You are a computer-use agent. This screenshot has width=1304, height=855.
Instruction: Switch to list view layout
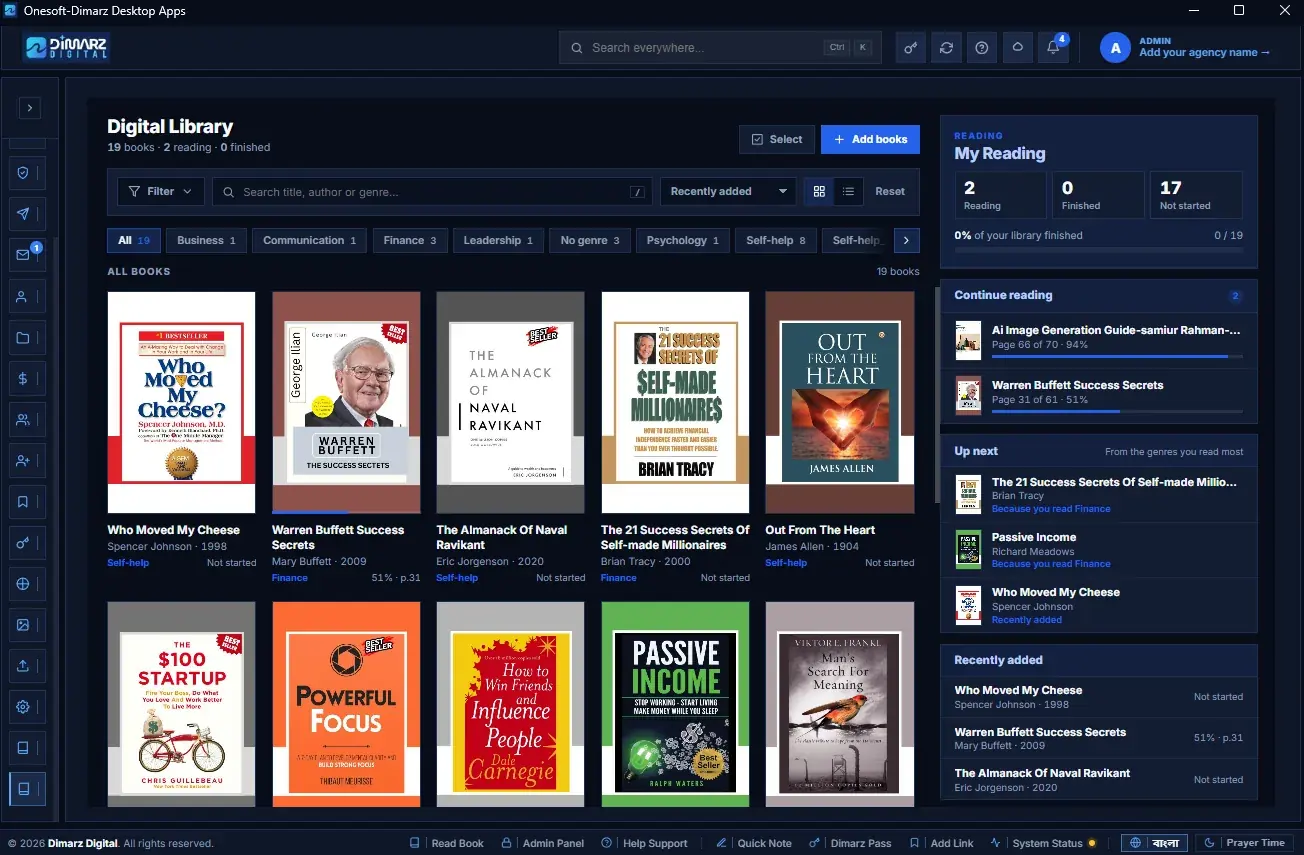848,192
